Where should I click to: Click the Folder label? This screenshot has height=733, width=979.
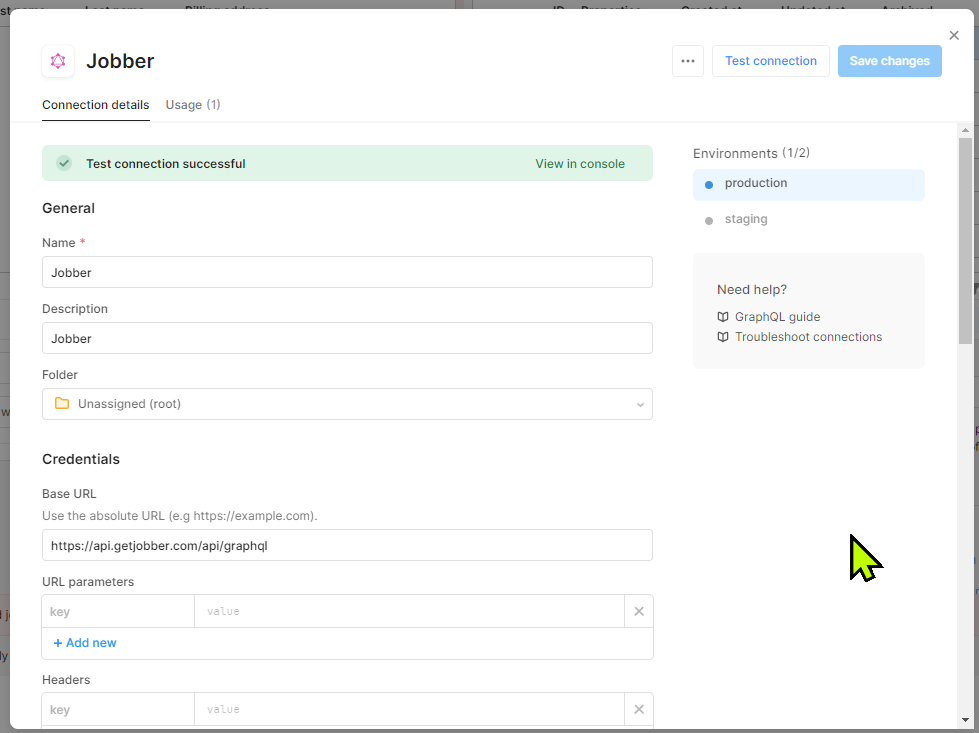60,375
